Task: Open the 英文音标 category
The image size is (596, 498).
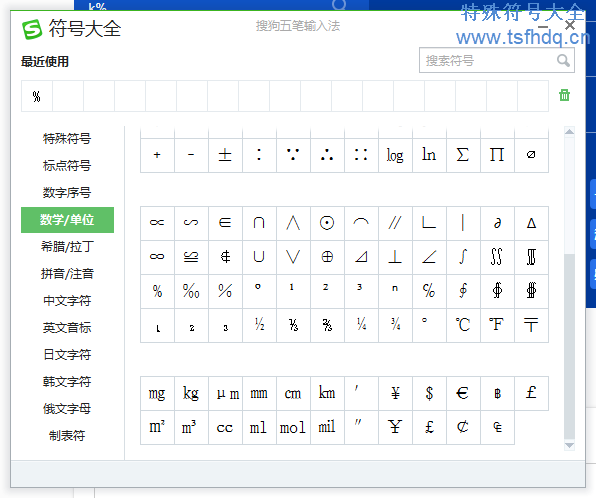Action: 67,328
